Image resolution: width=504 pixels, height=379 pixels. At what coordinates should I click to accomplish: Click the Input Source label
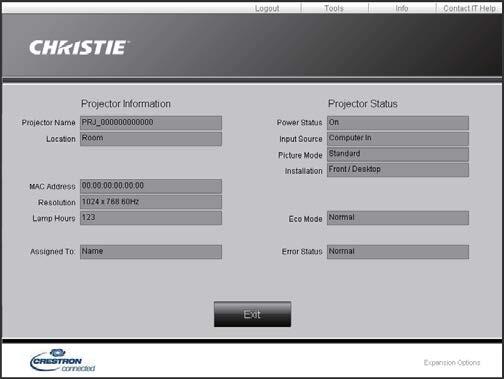[301, 139]
